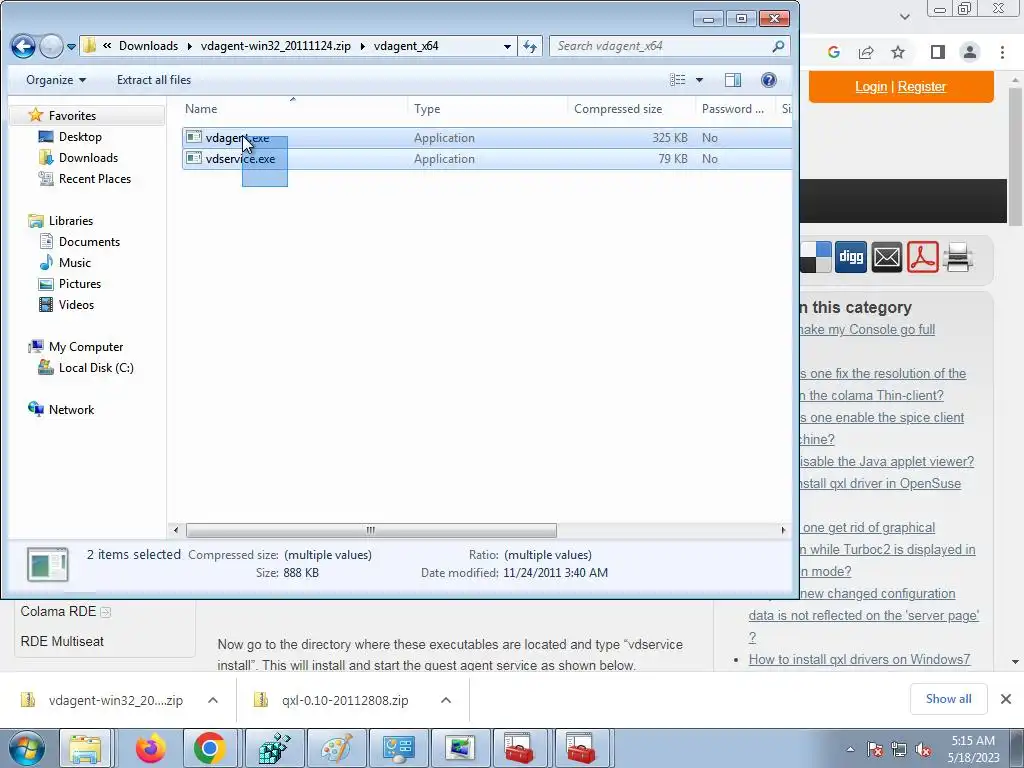Viewport: 1024px width, 768px height.
Task: Click Downloads in the address breadcrumb
Action: coord(148,46)
